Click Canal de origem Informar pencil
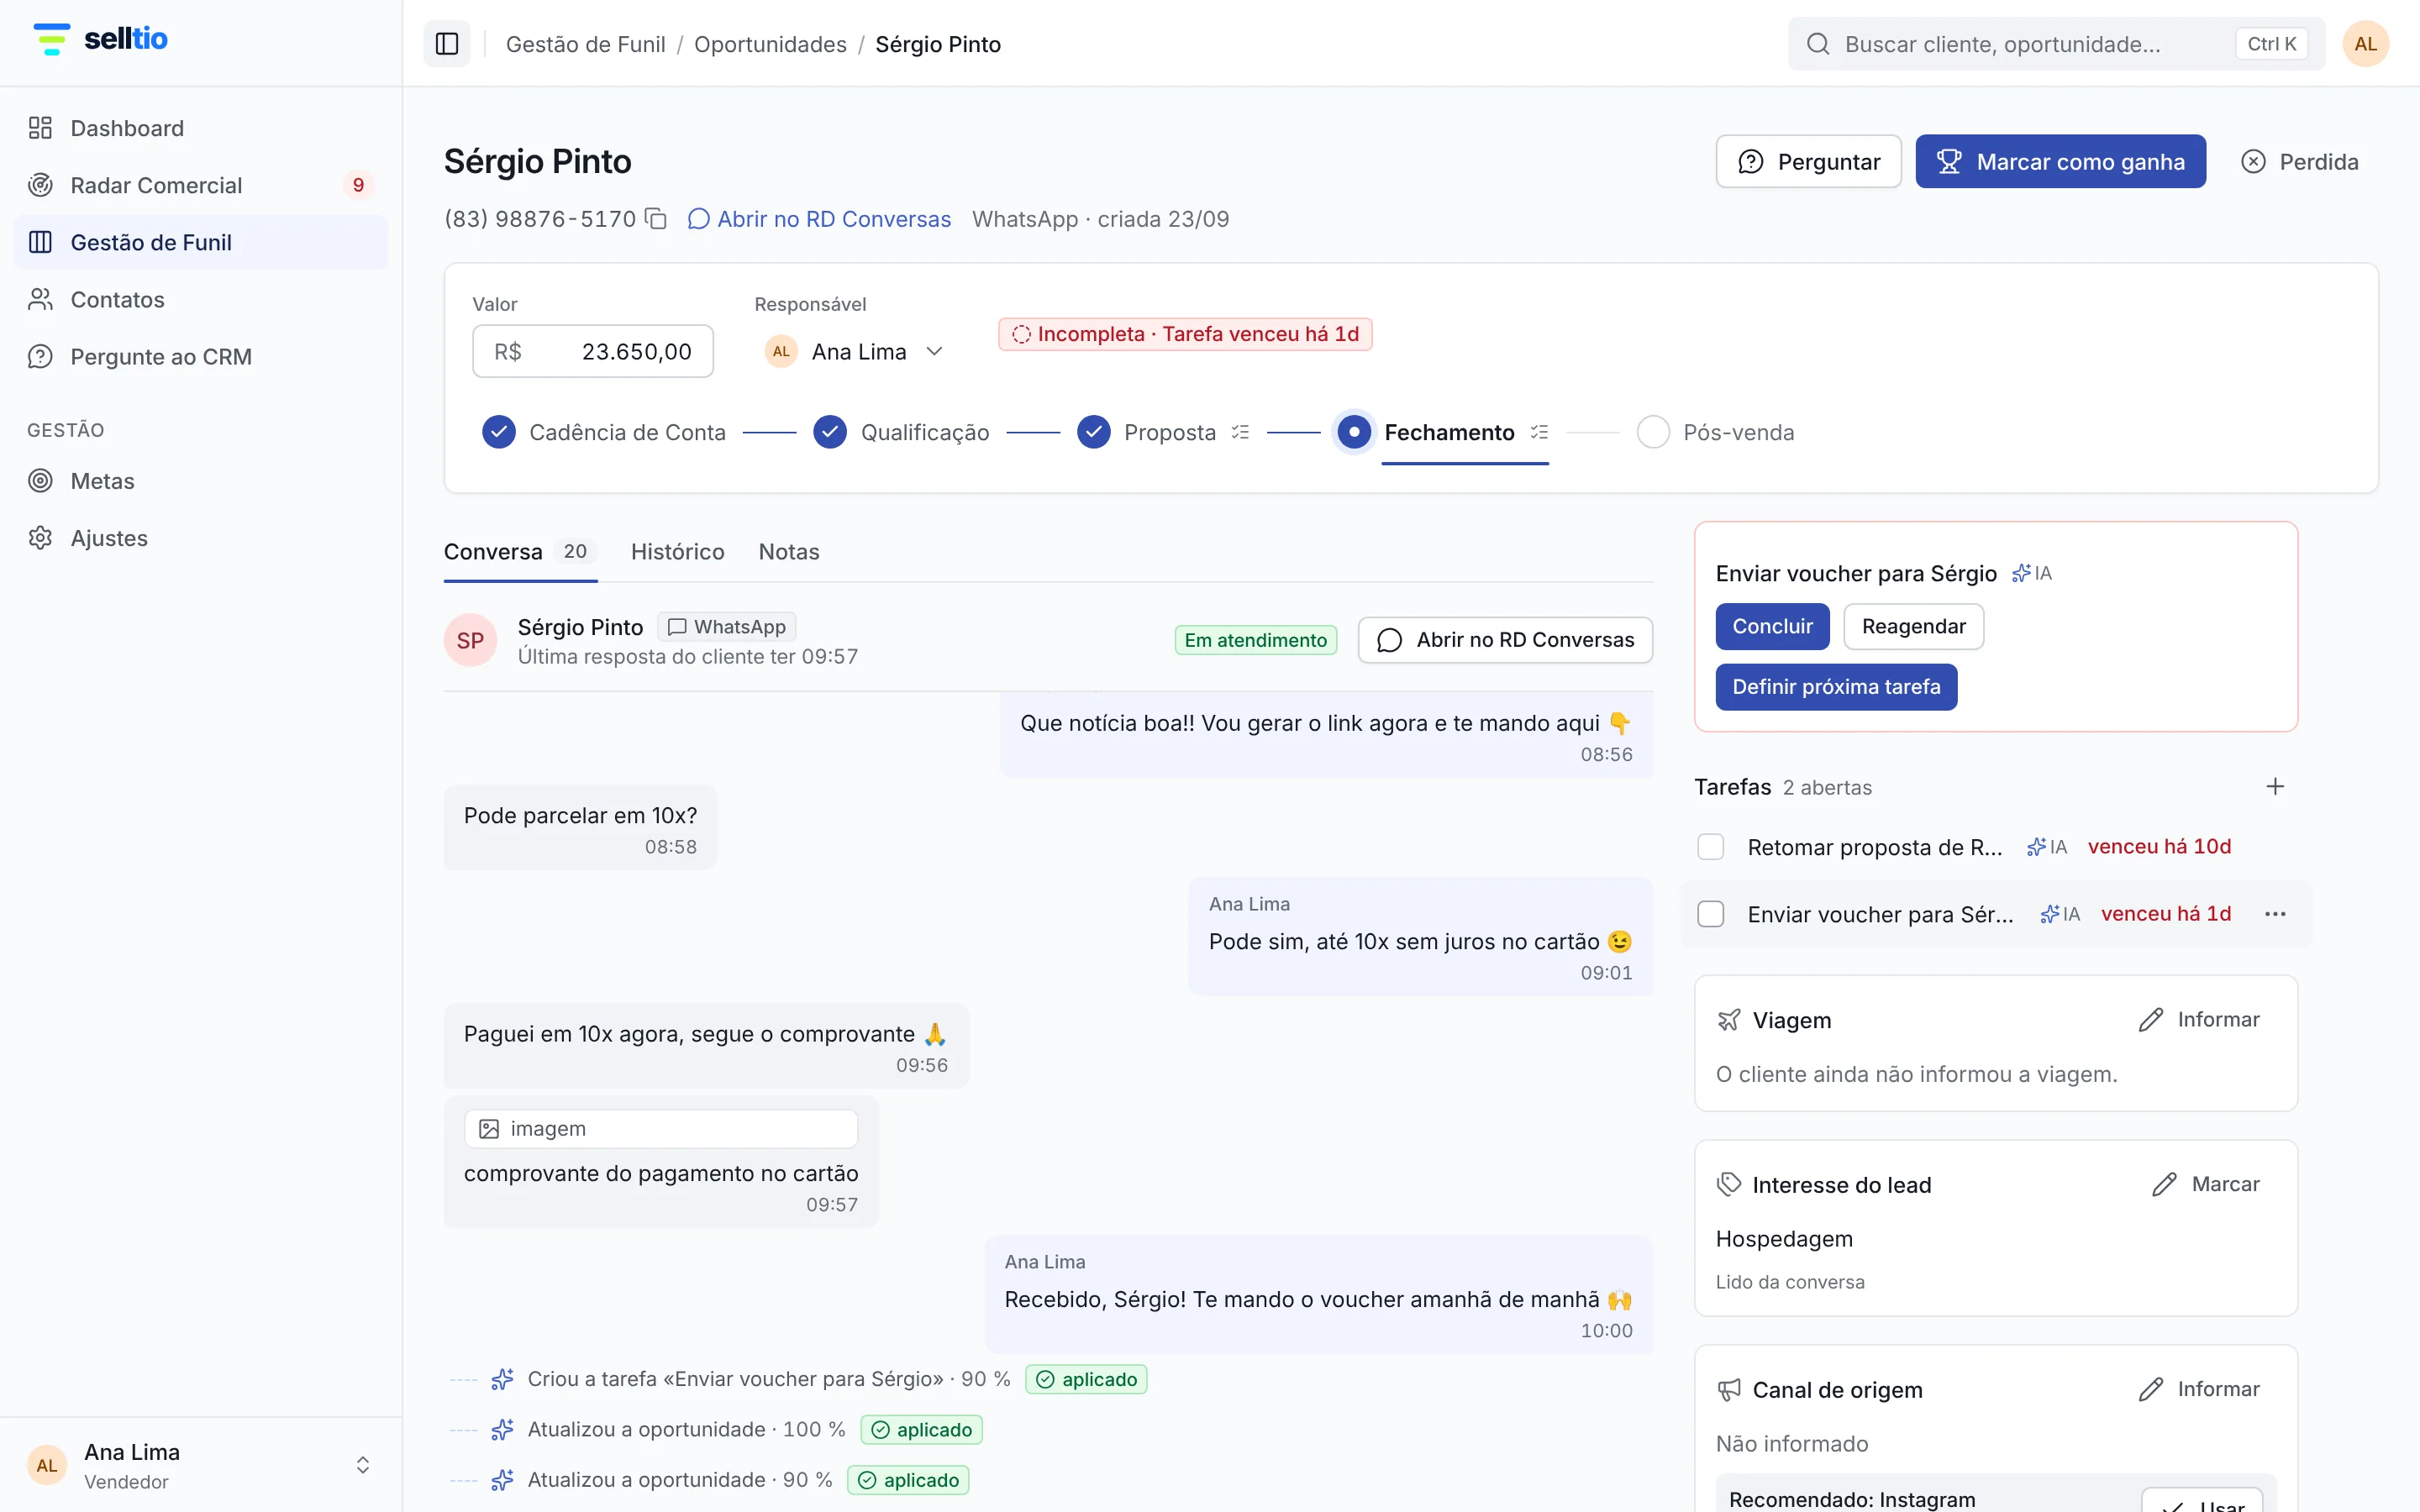The image size is (2420, 1512). tap(2199, 1389)
